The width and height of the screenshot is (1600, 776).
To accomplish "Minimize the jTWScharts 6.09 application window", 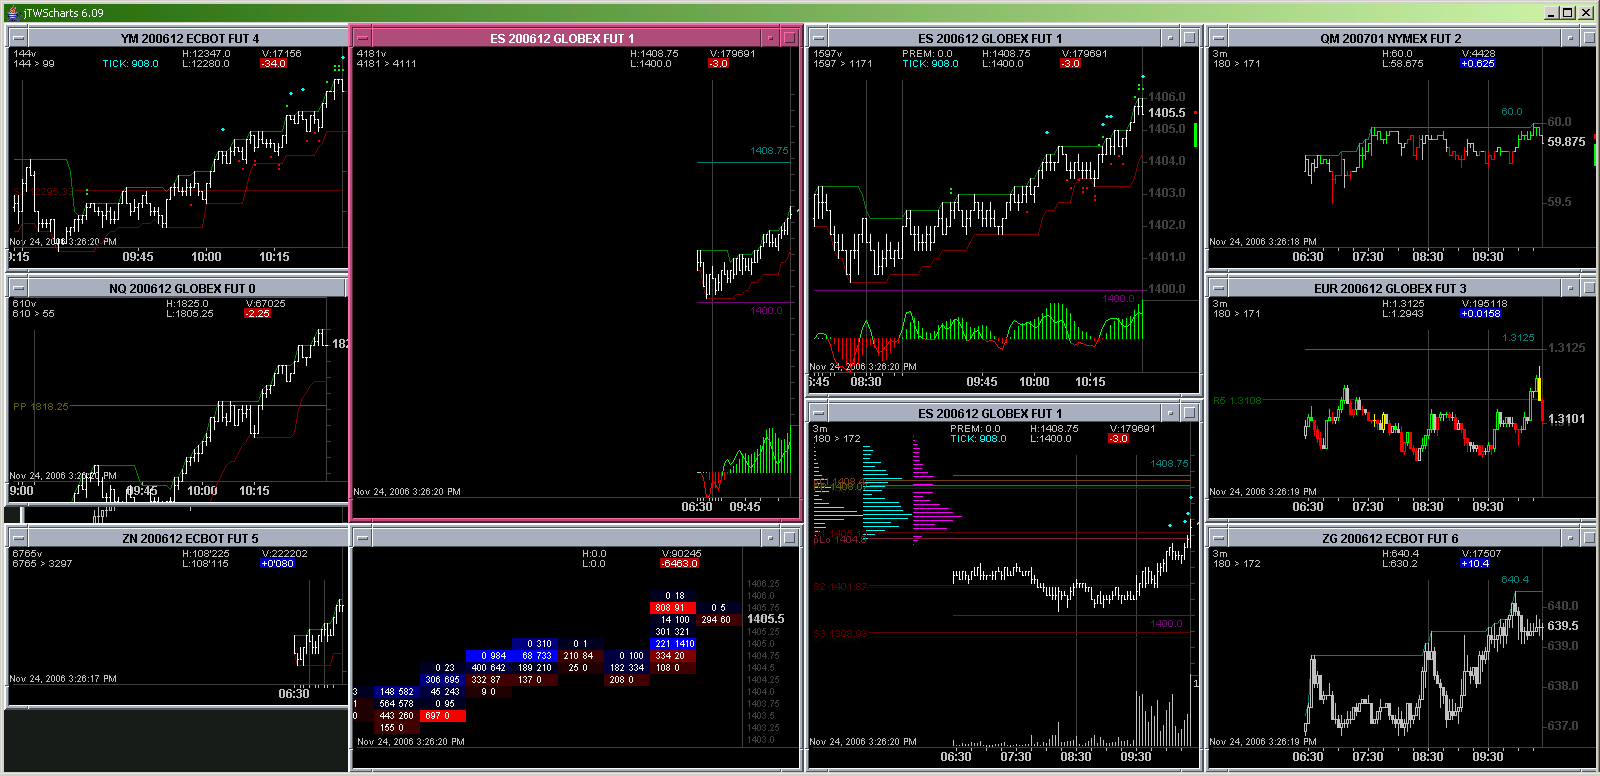I will click(1552, 12).
